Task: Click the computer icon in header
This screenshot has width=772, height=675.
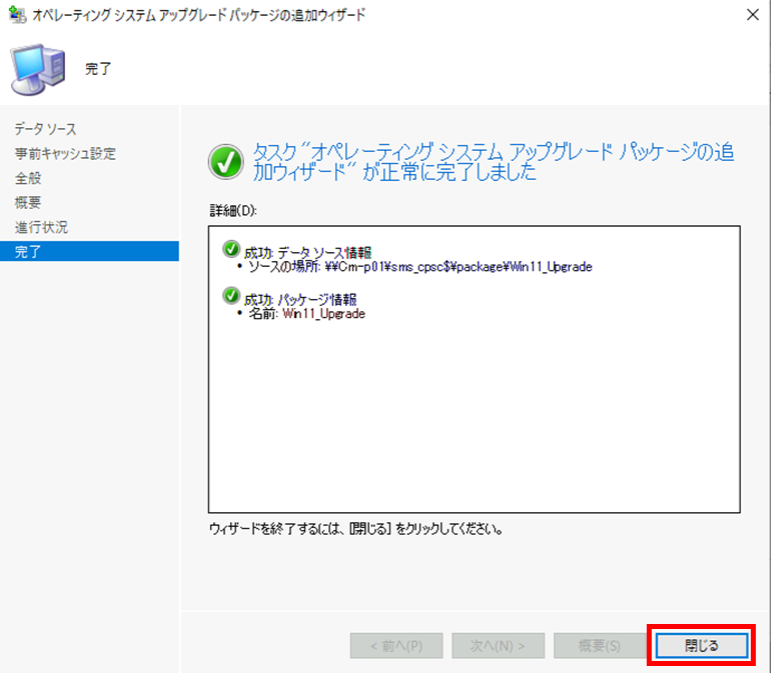Action: tap(38, 69)
